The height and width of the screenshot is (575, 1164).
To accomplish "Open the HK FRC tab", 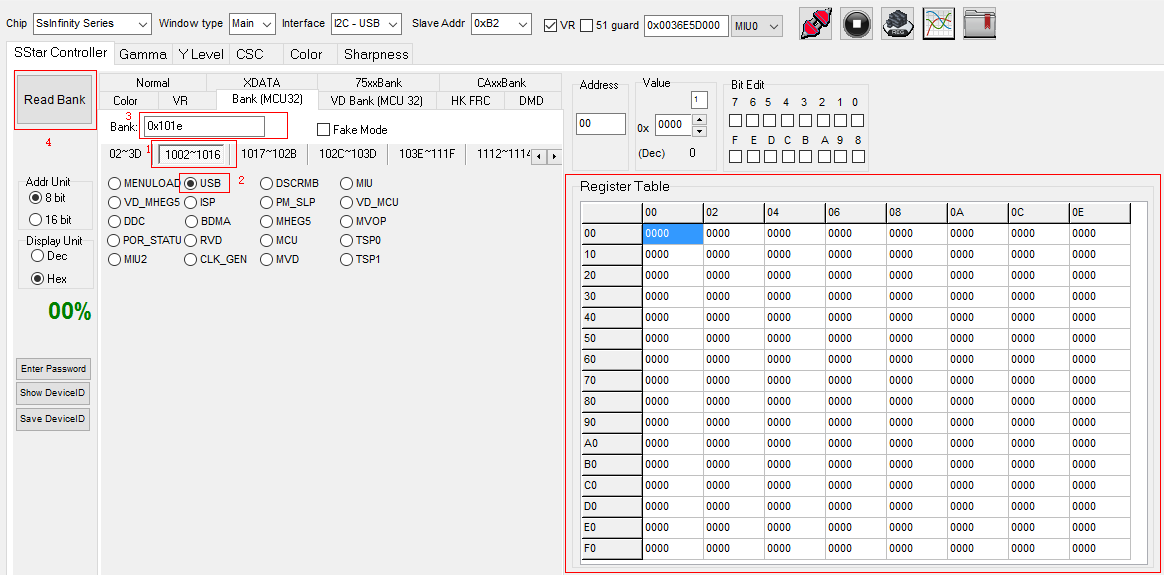I will (470, 100).
